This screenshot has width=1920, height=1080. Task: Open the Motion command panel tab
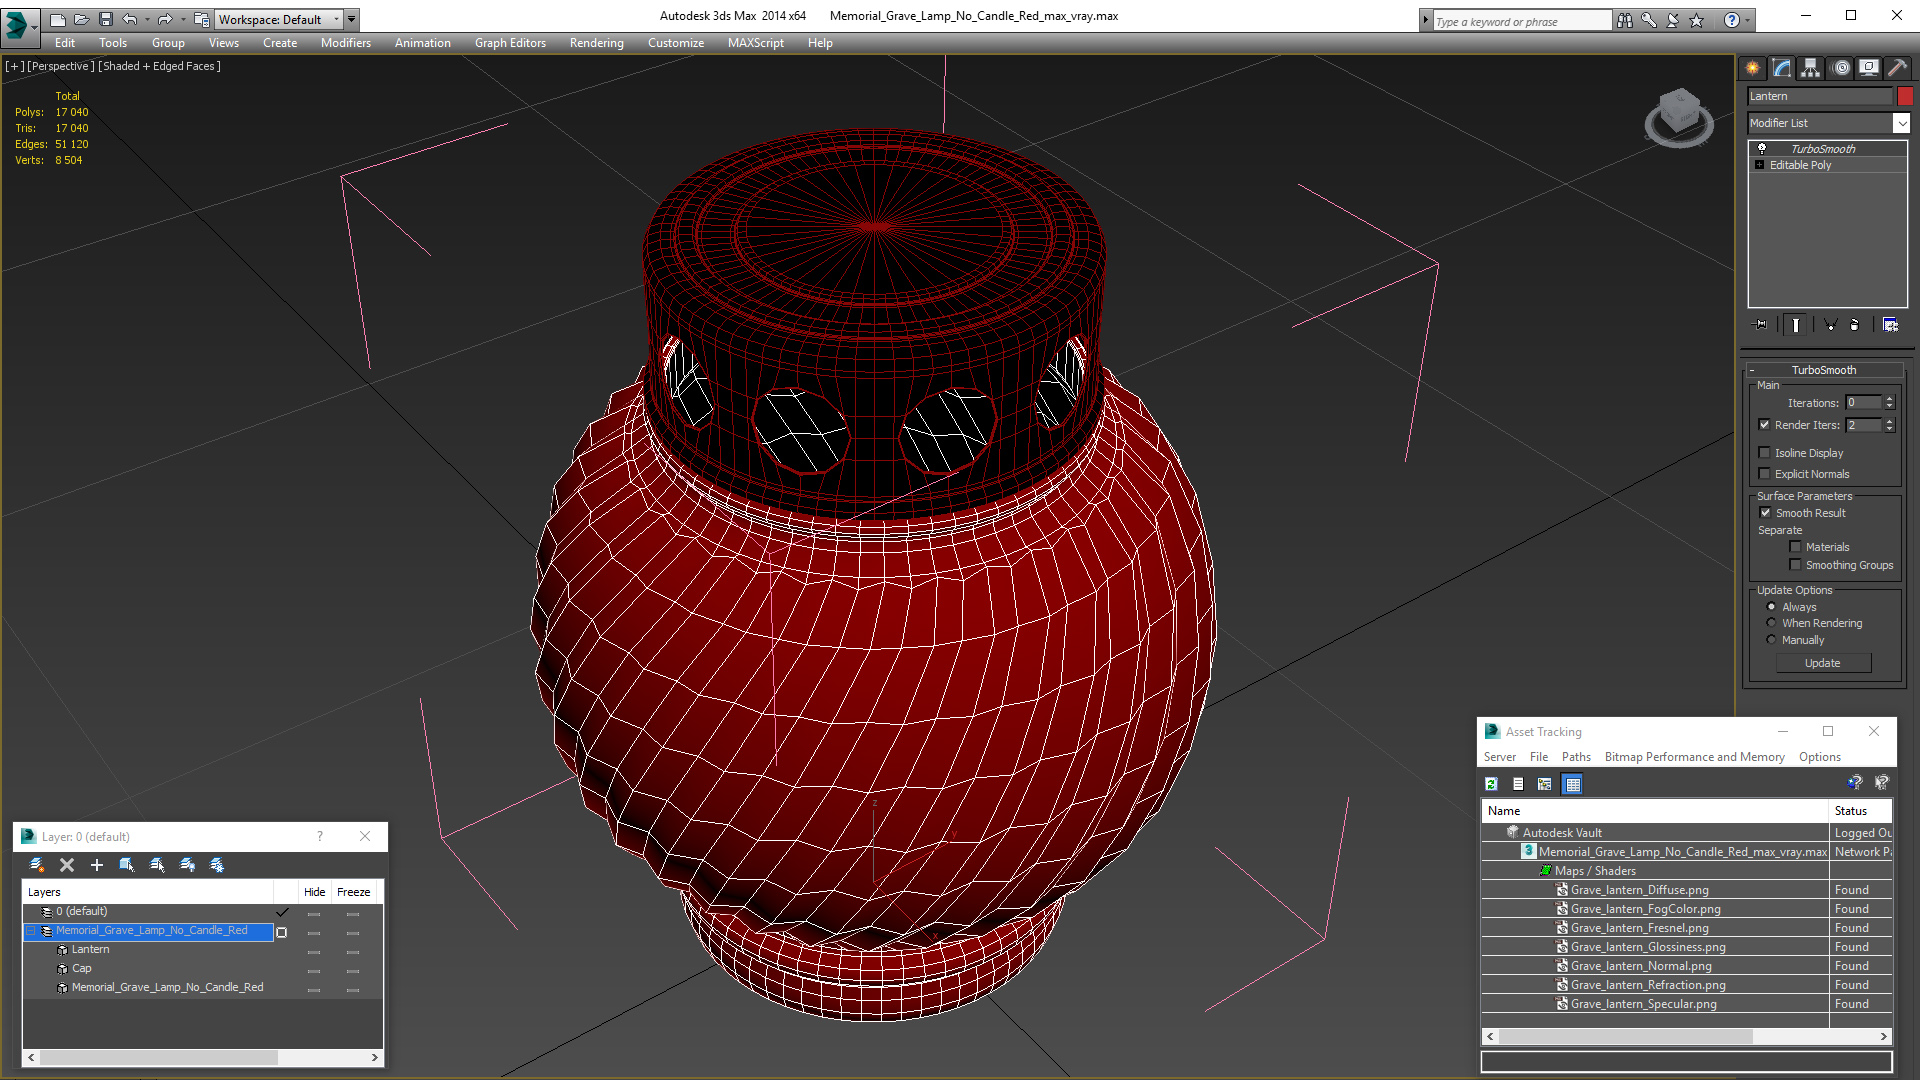[x=1840, y=68]
